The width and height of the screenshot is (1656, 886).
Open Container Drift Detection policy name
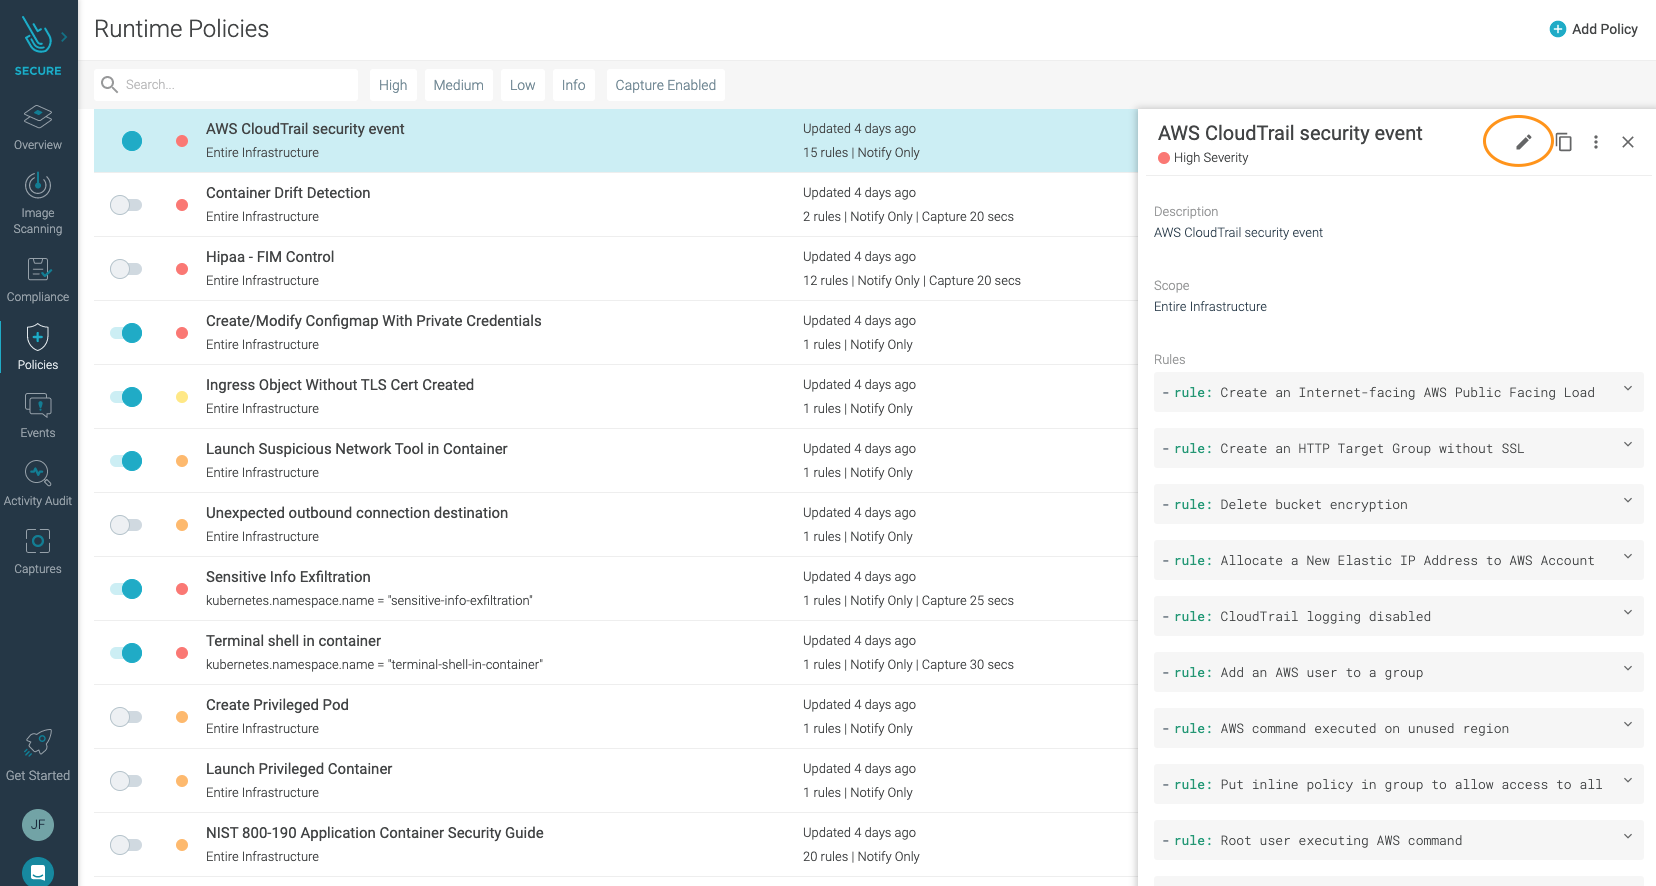288,193
